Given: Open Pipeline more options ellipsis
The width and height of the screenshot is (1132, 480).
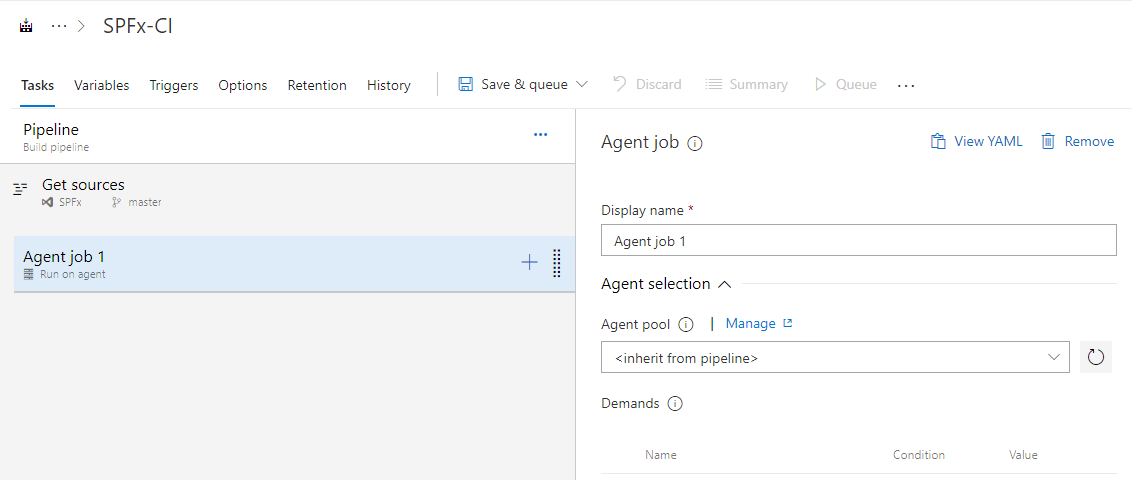Looking at the screenshot, I should click(x=540, y=135).
